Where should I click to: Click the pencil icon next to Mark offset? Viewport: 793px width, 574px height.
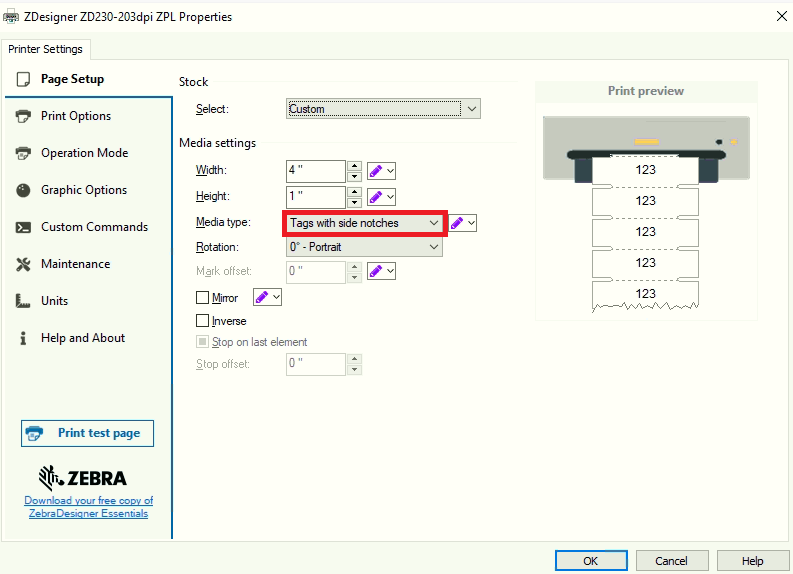[376, 272]
